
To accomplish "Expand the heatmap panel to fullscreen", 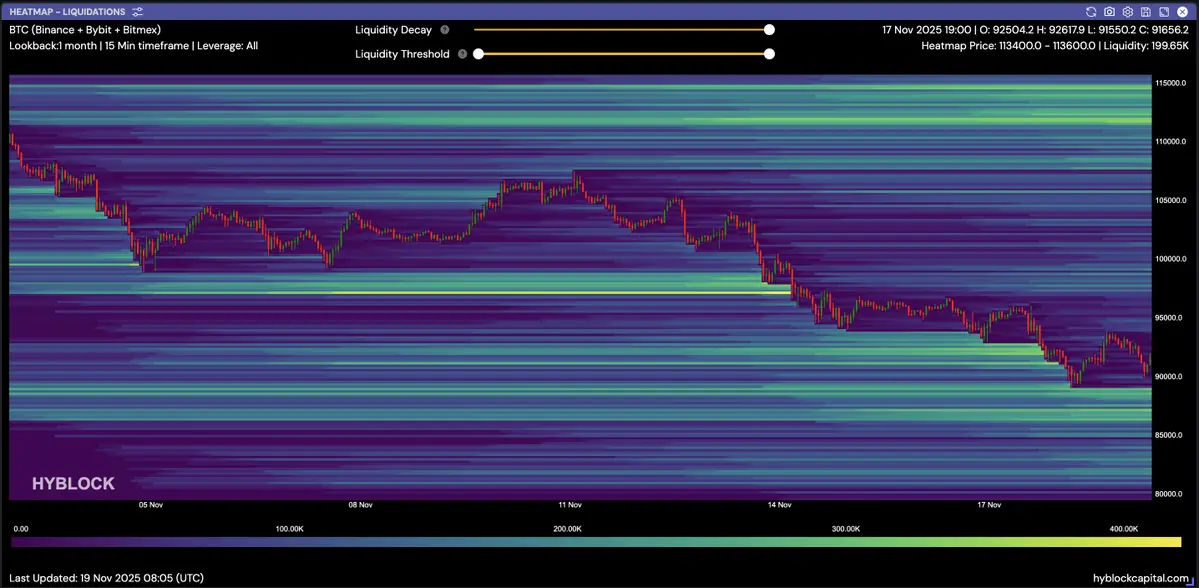I will [x=1164, y=12].
